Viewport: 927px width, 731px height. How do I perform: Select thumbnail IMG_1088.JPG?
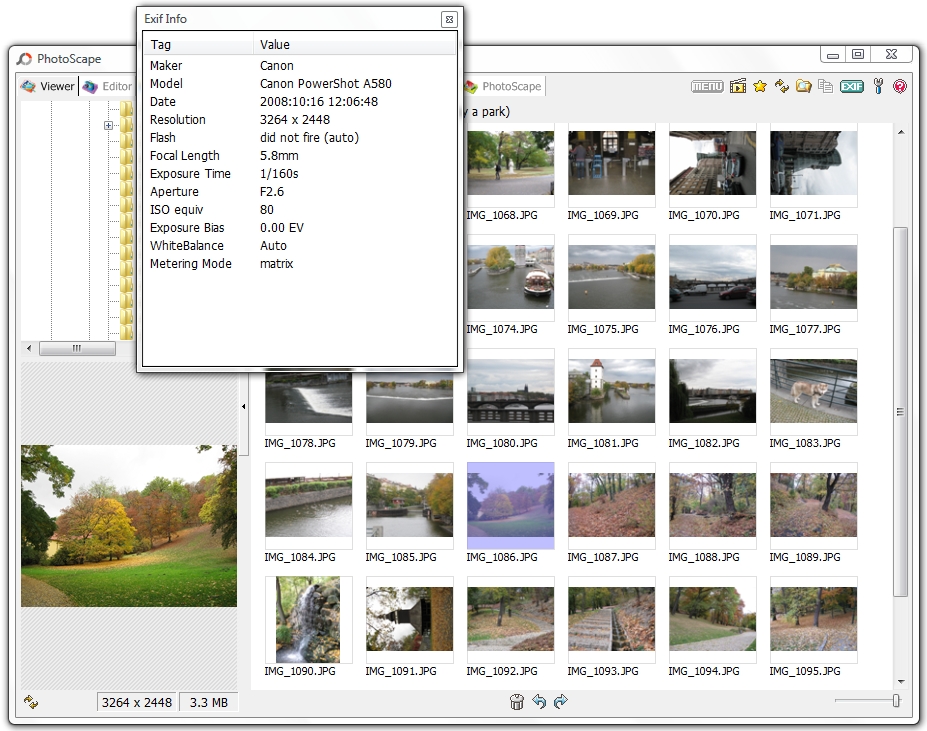(712, 505)
